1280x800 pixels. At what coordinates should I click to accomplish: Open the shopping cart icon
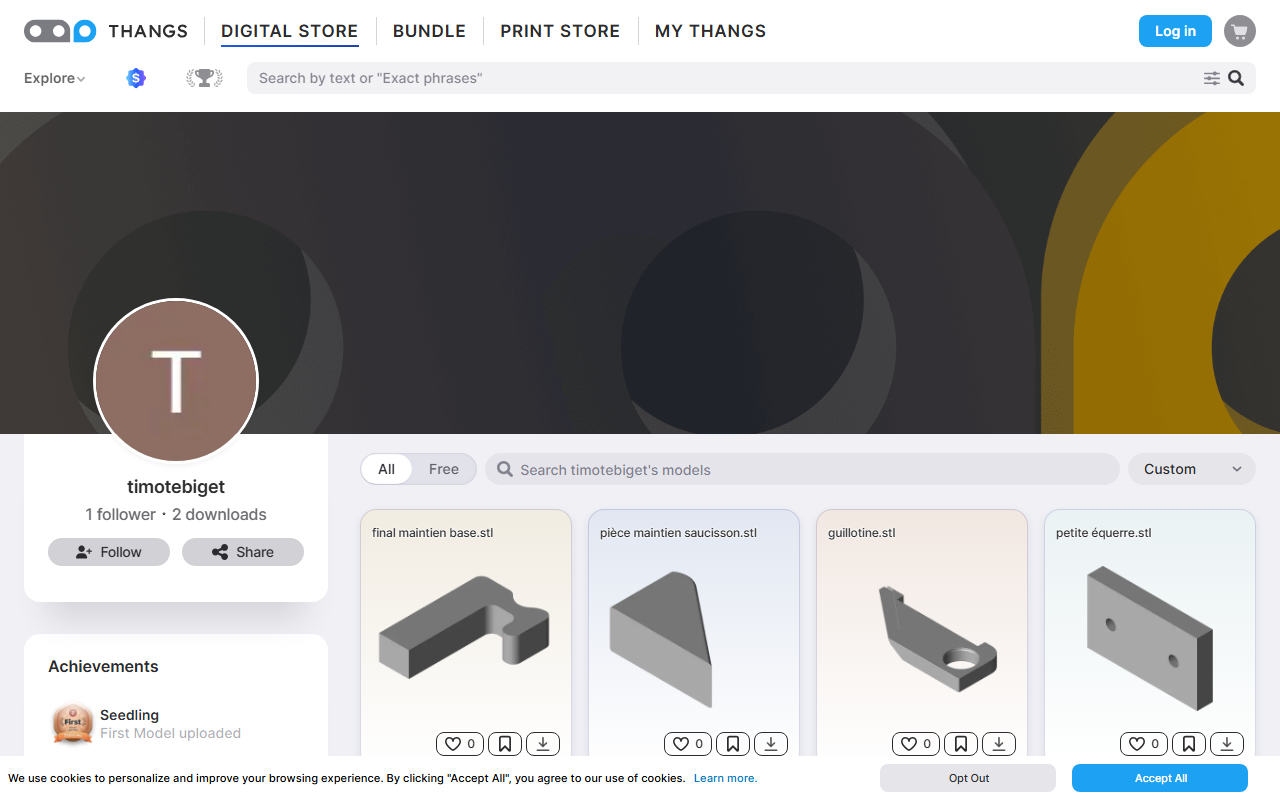coord(1240,31)
